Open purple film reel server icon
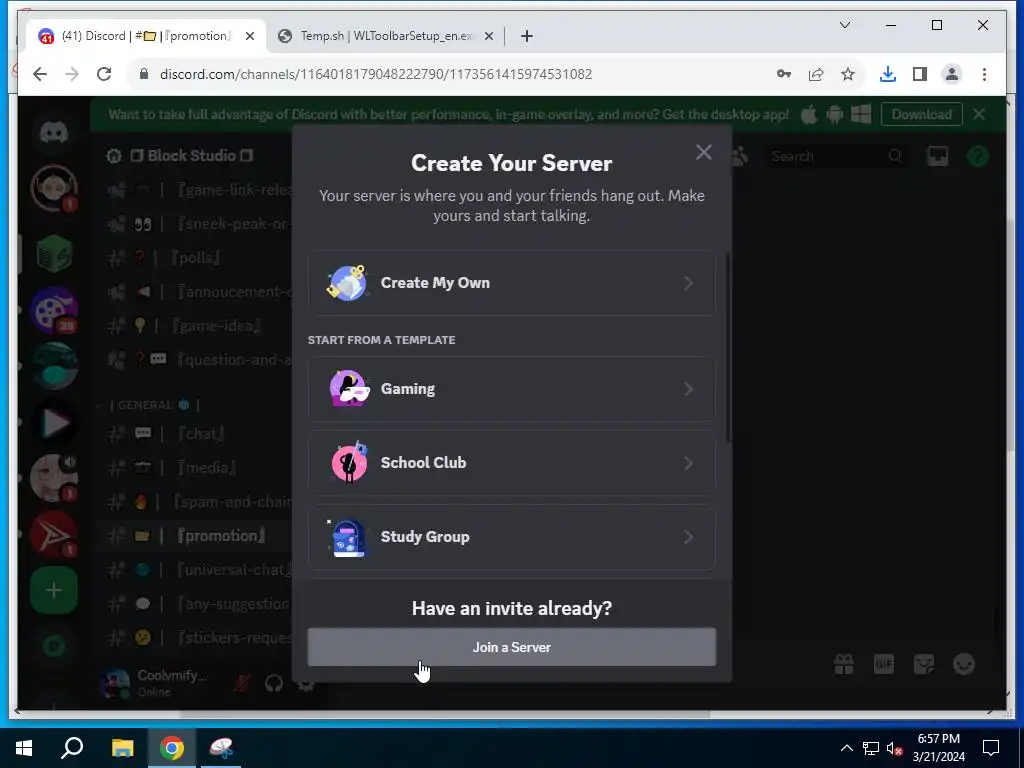This screenshot has height=768, width=1024. pyautogui.click(x=54, y=310)
